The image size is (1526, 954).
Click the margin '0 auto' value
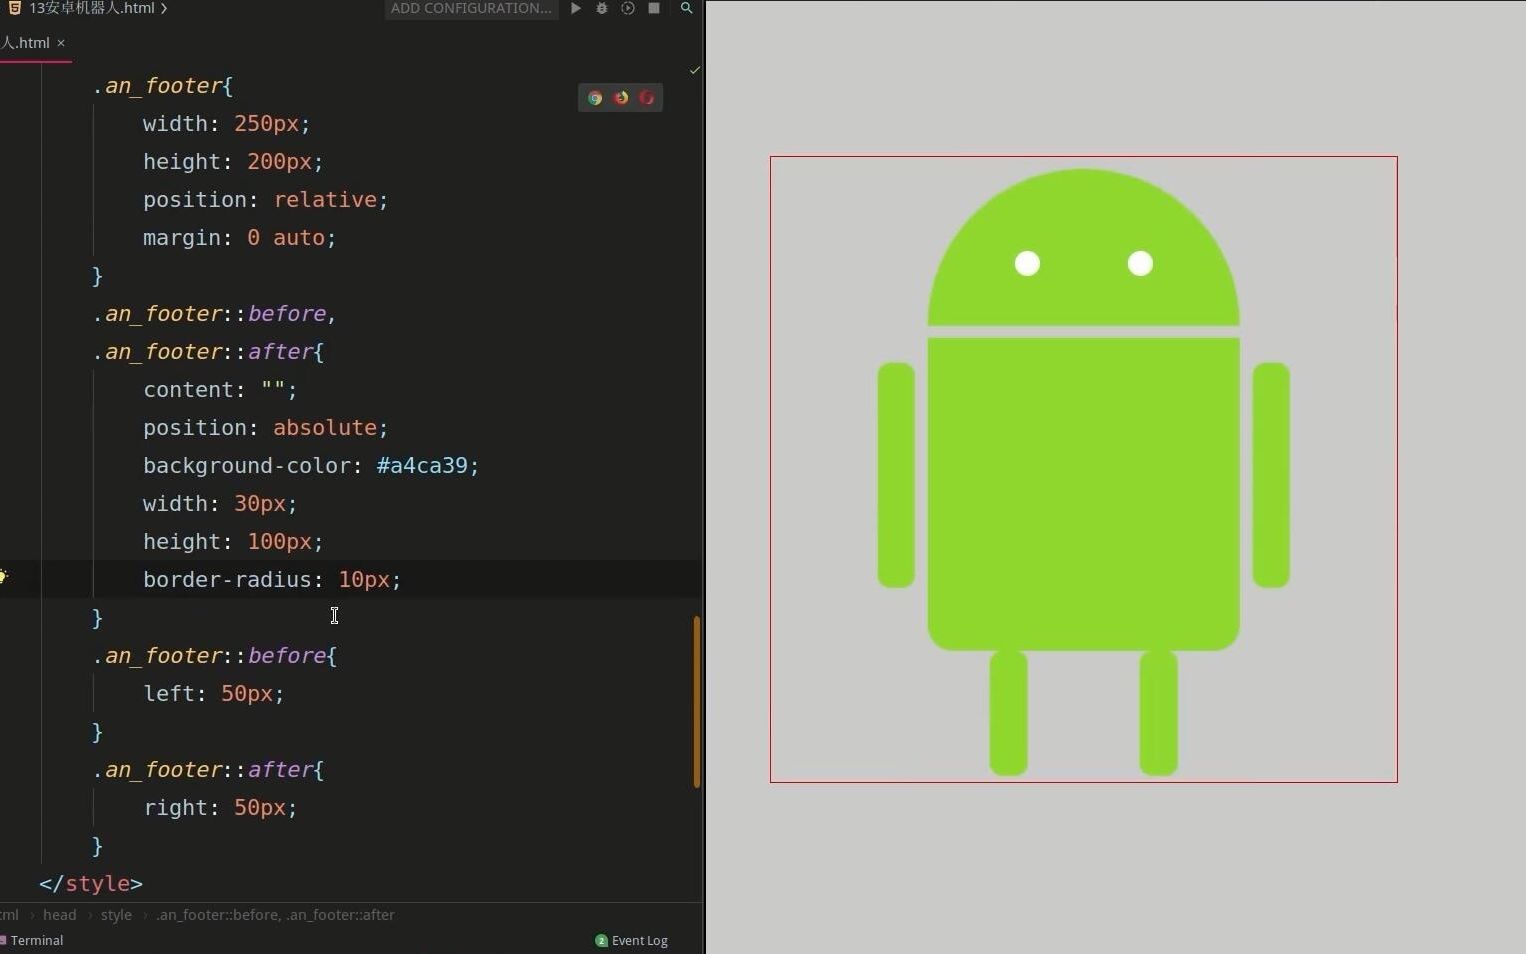tap(286, 238)
